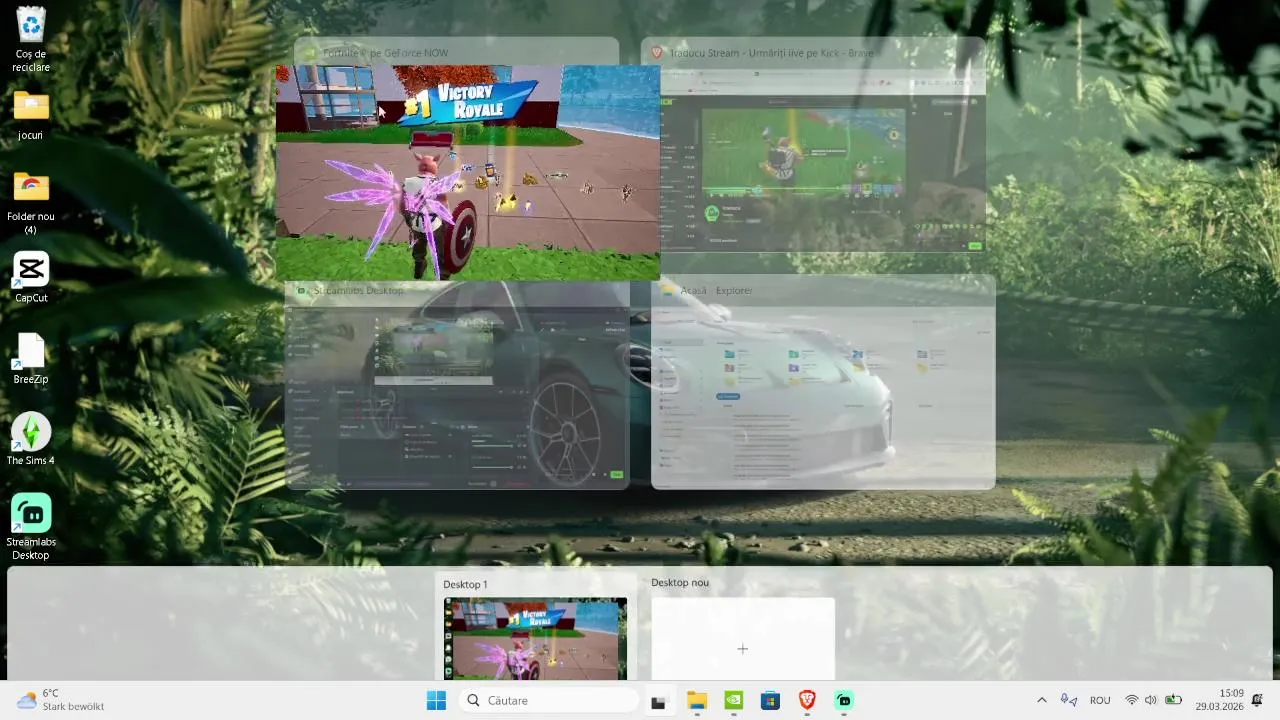Open the Windows Start menu
The image size is (1280, 720).
click(437, 701)
